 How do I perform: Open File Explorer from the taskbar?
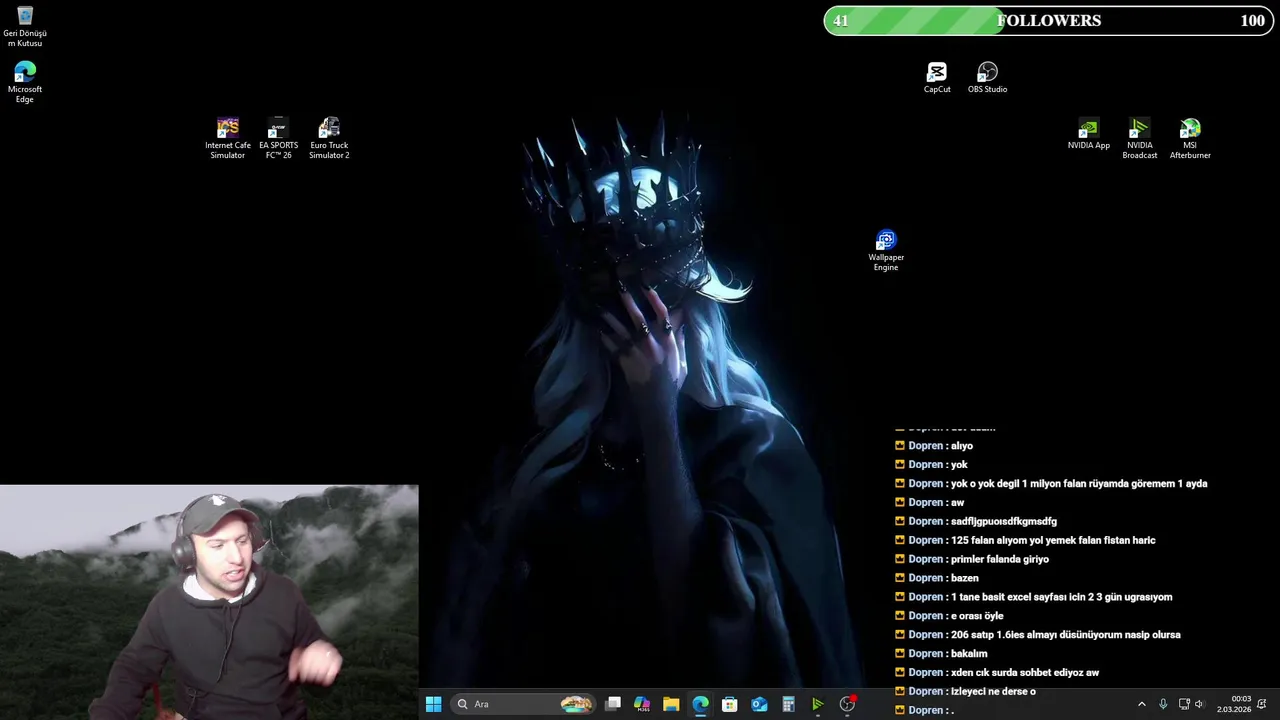(671, 704)
